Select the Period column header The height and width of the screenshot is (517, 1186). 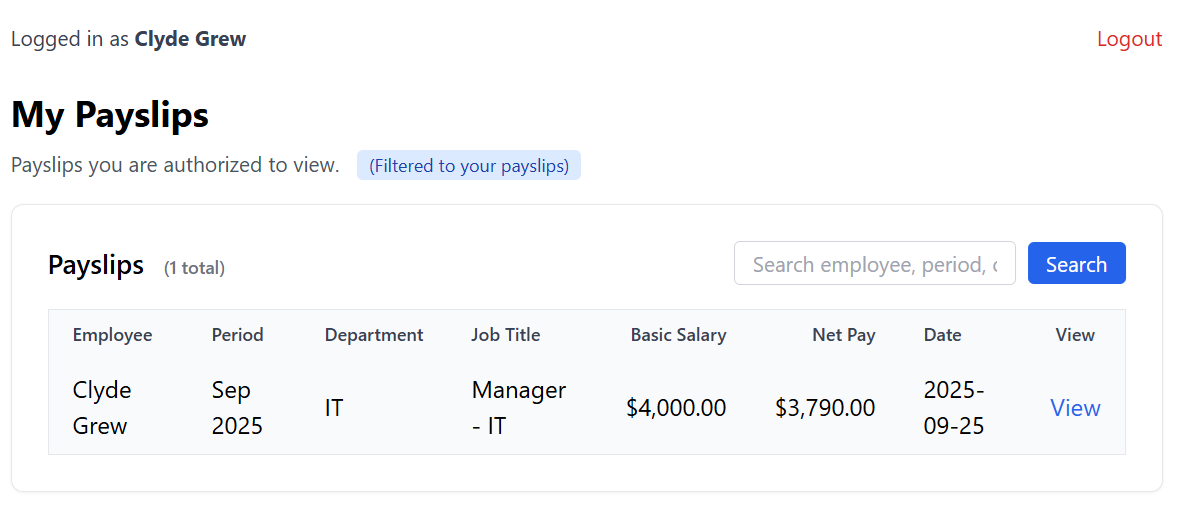(237, 335)
